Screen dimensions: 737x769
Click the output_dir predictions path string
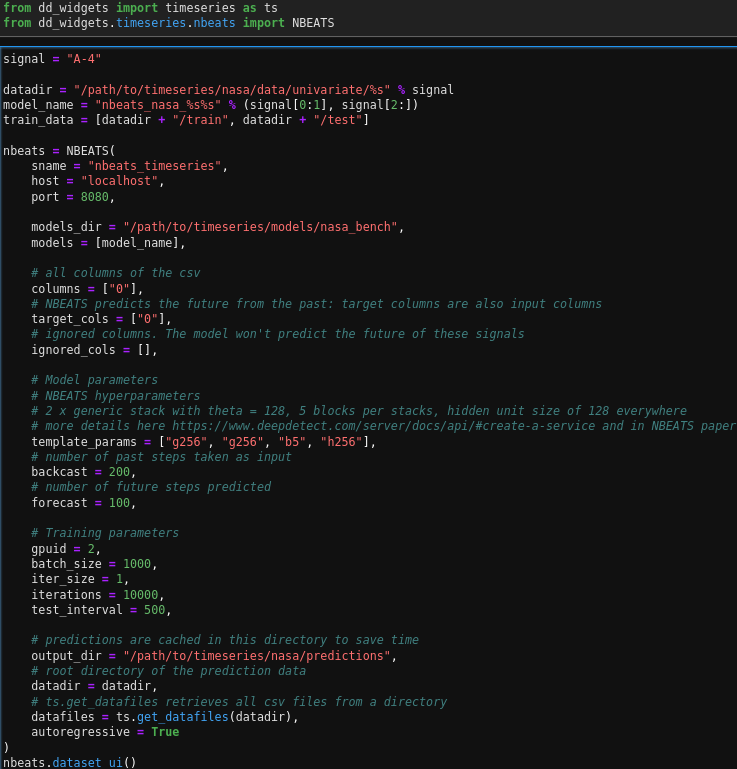tap(256, 656)
